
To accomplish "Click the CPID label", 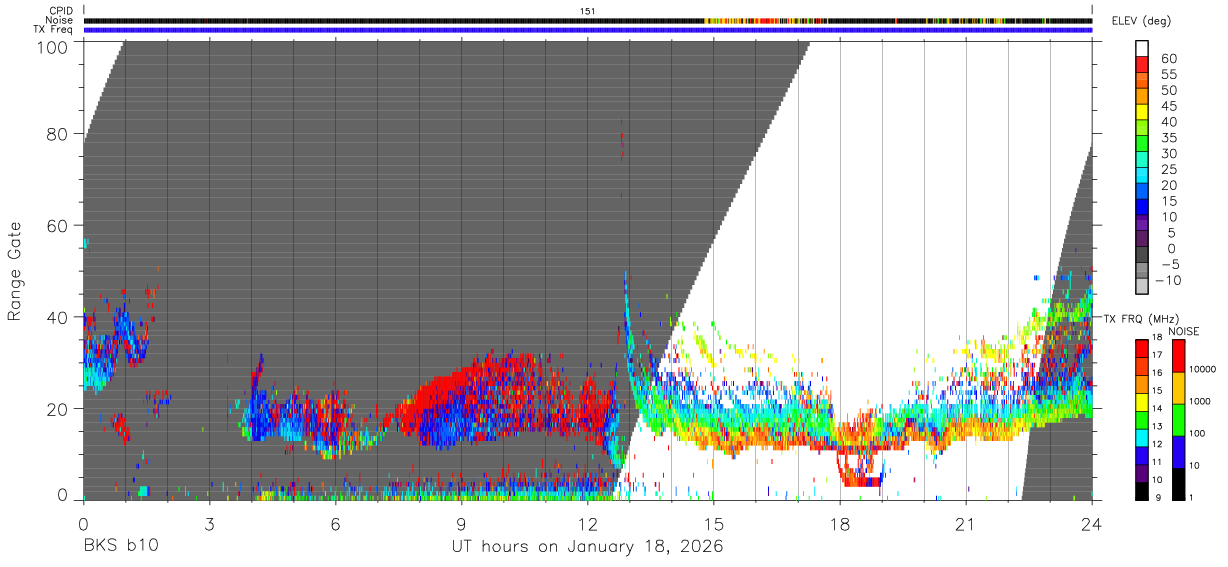I will tap(61, 11).
